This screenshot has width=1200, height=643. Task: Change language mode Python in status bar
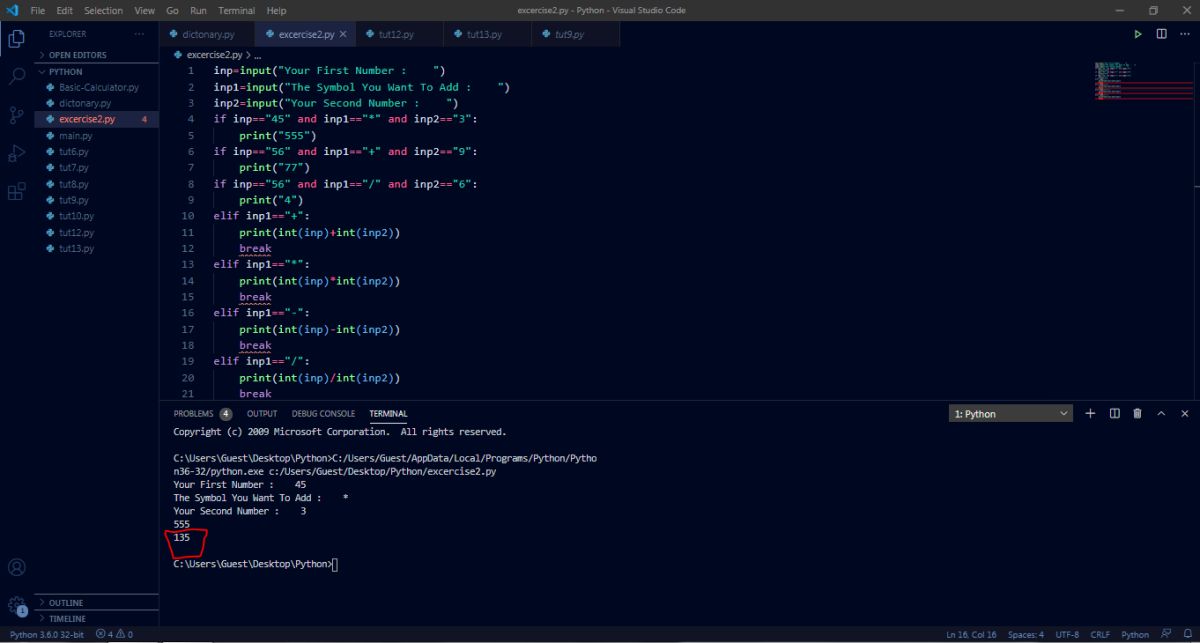tap(1135, 634)
